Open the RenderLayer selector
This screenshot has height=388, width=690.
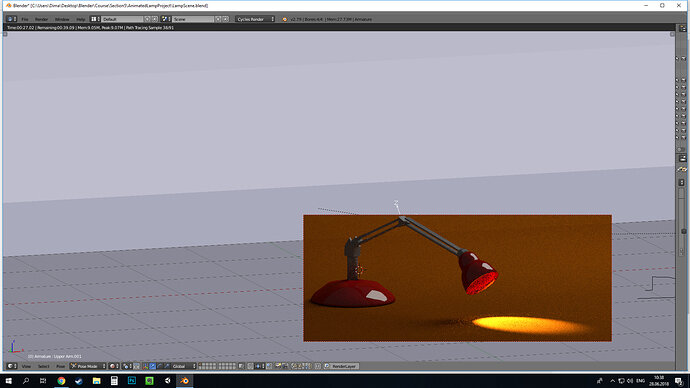342,366
